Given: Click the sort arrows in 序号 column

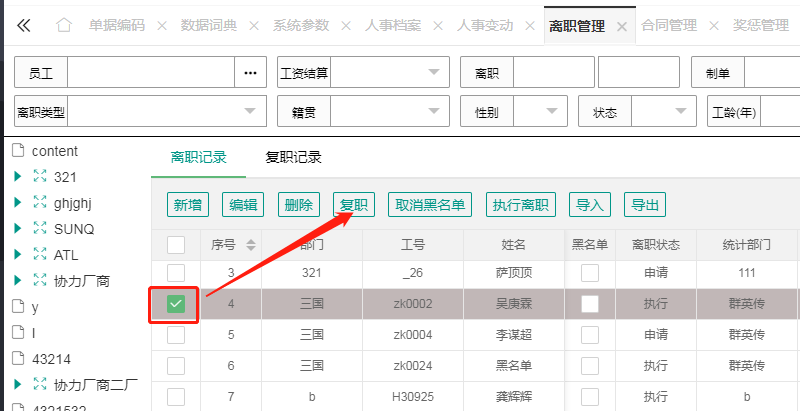Looking at the screenshot, I should click(x=250, y=244).
